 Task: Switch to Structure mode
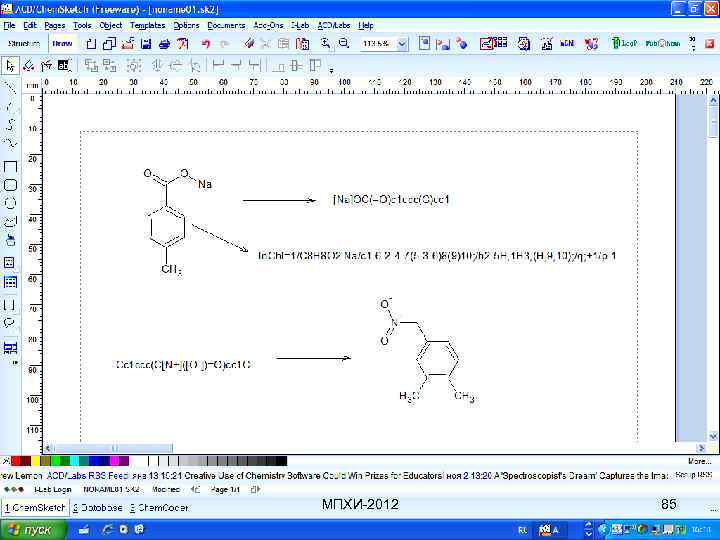pyautogui.click(x=24, y=44)
